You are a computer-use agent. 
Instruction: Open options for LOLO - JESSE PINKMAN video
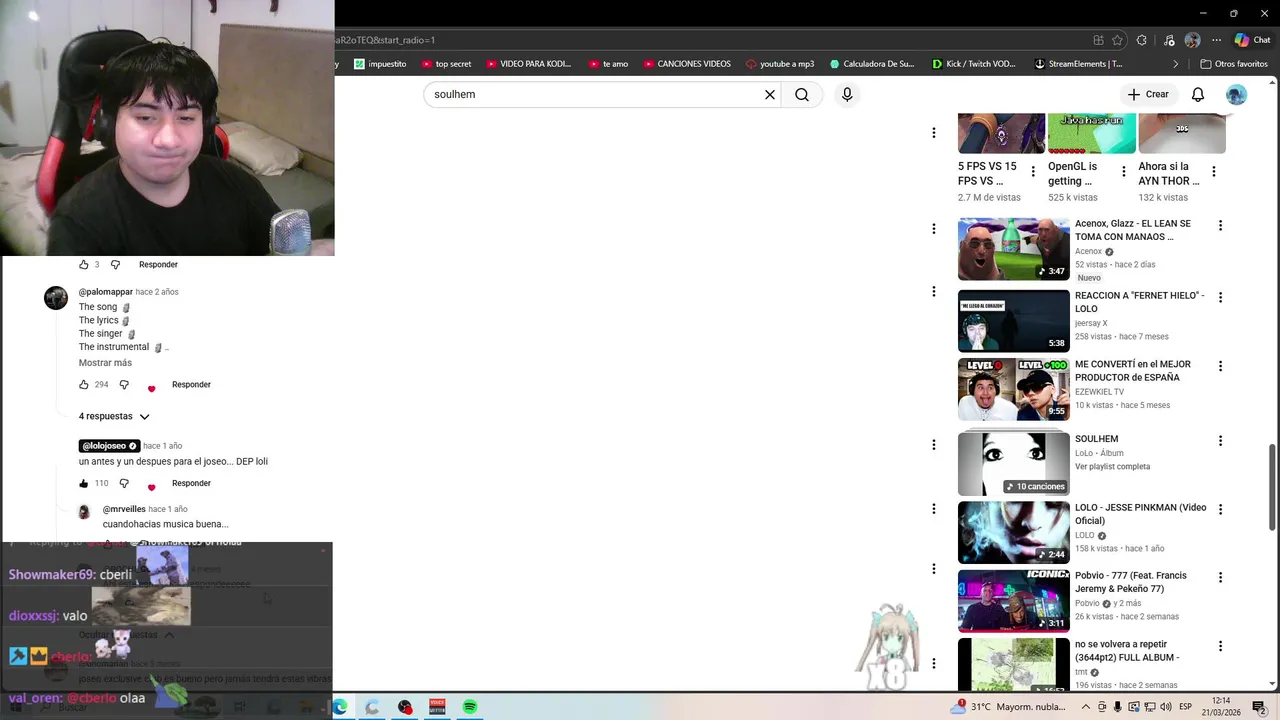[1220, 510]
